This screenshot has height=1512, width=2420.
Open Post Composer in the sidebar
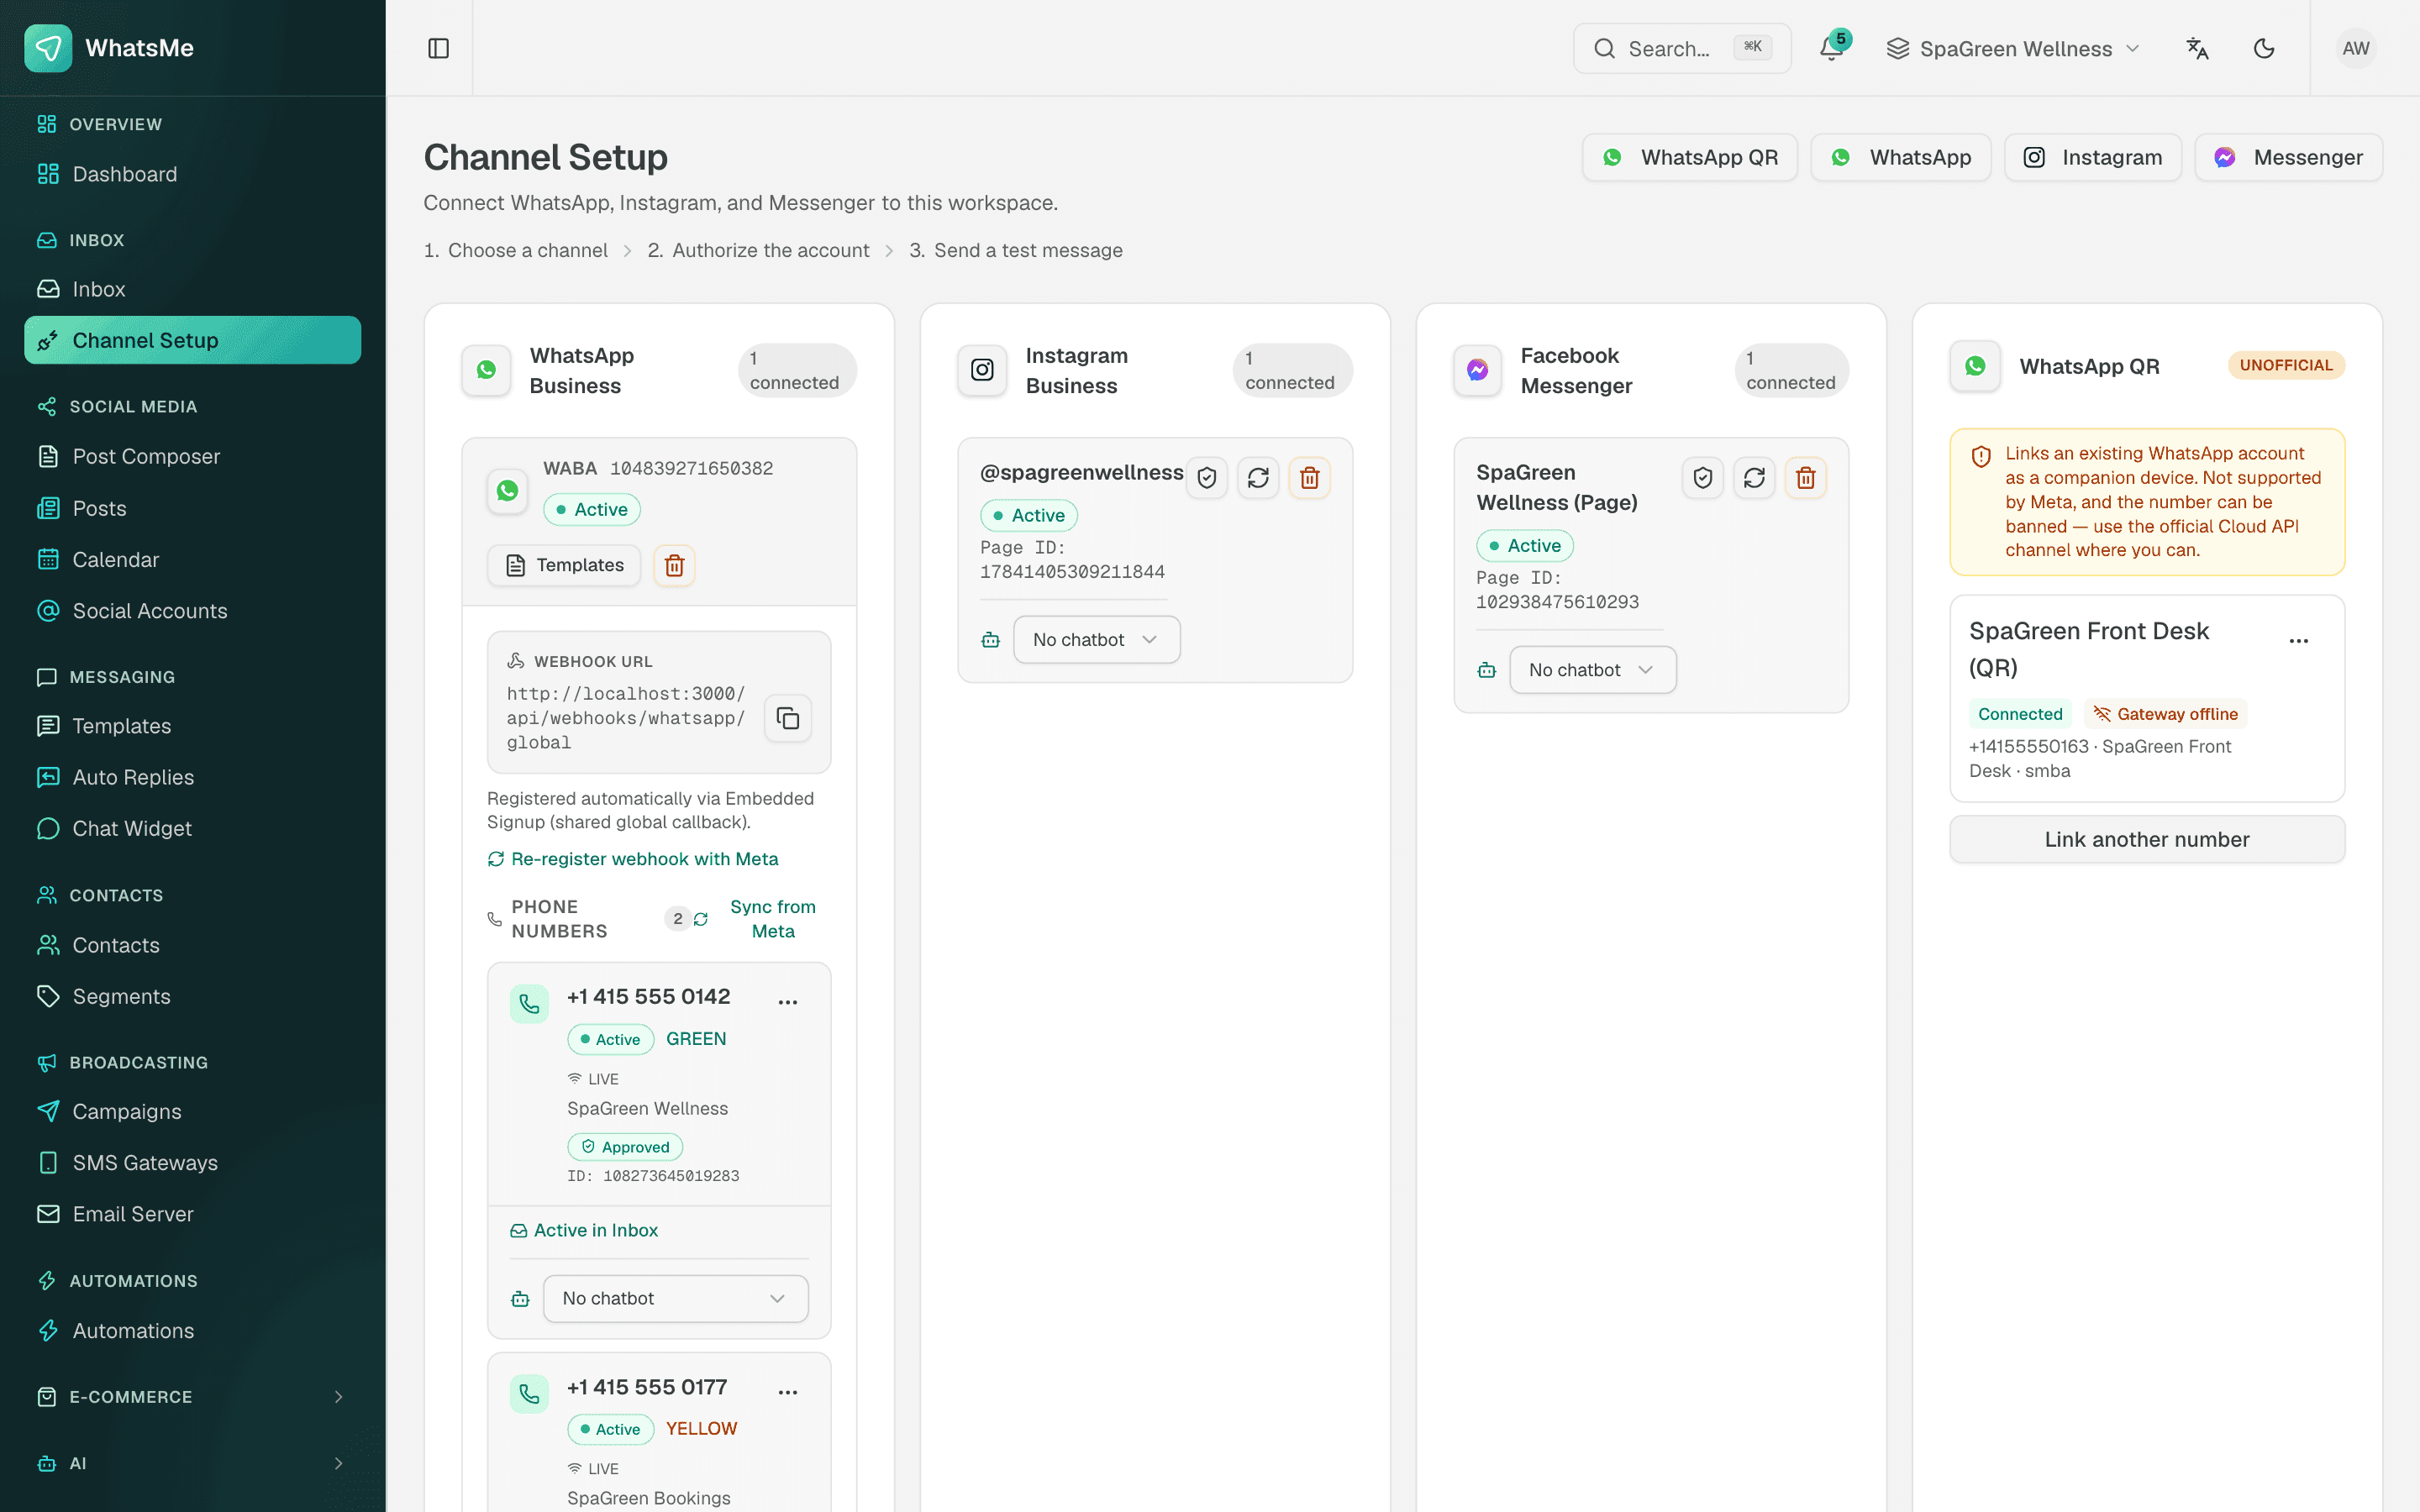pyautogui.click(x=192, y=456)
